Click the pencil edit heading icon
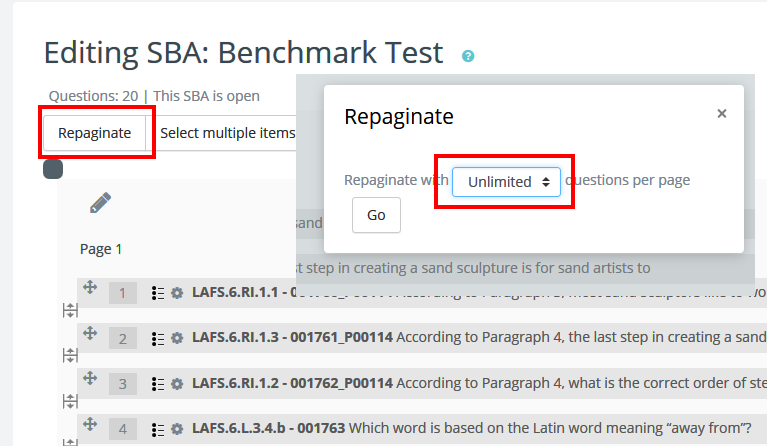The image size is (767, 446). pos(100,203)
